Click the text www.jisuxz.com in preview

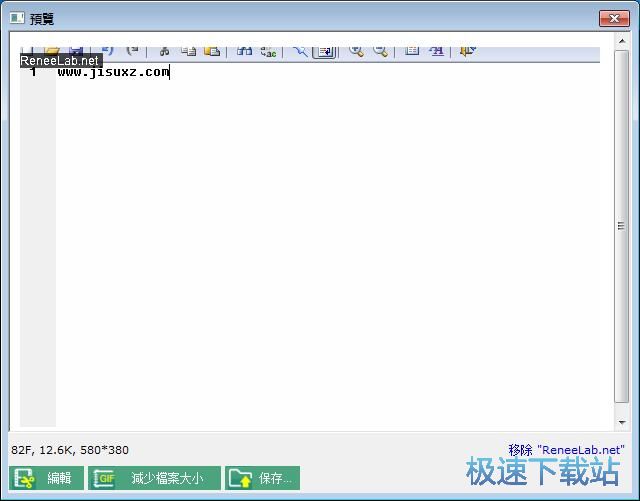click(113, 72)
